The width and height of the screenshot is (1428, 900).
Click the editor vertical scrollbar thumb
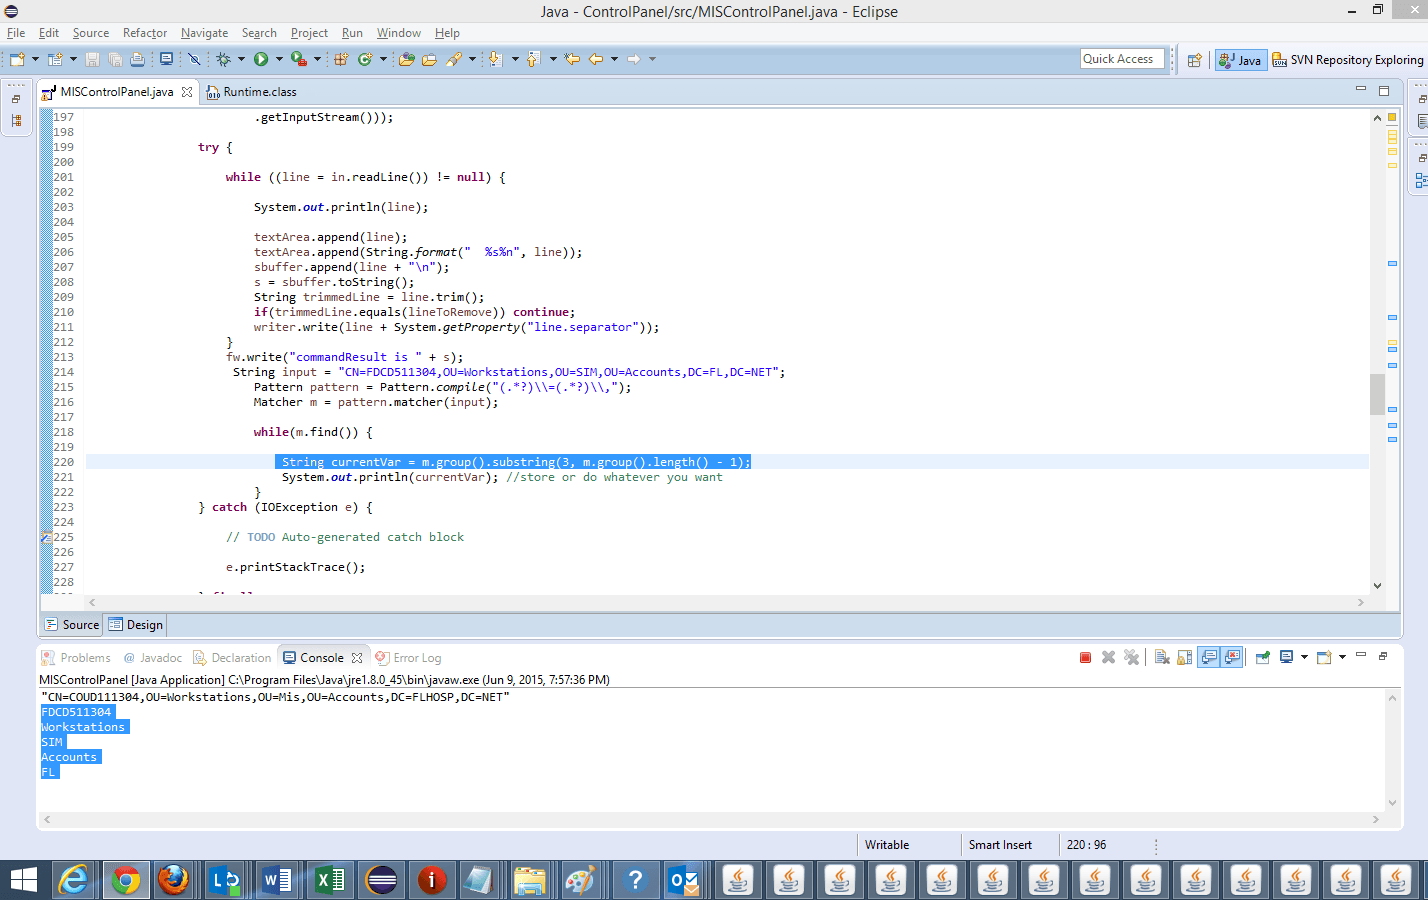(x=1377, y=394)
